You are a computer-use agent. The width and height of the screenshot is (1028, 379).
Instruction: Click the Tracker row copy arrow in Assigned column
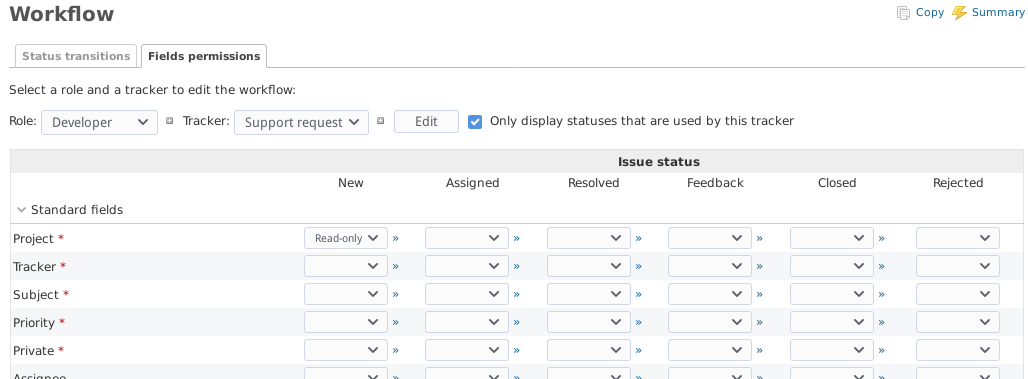[517, 267]
